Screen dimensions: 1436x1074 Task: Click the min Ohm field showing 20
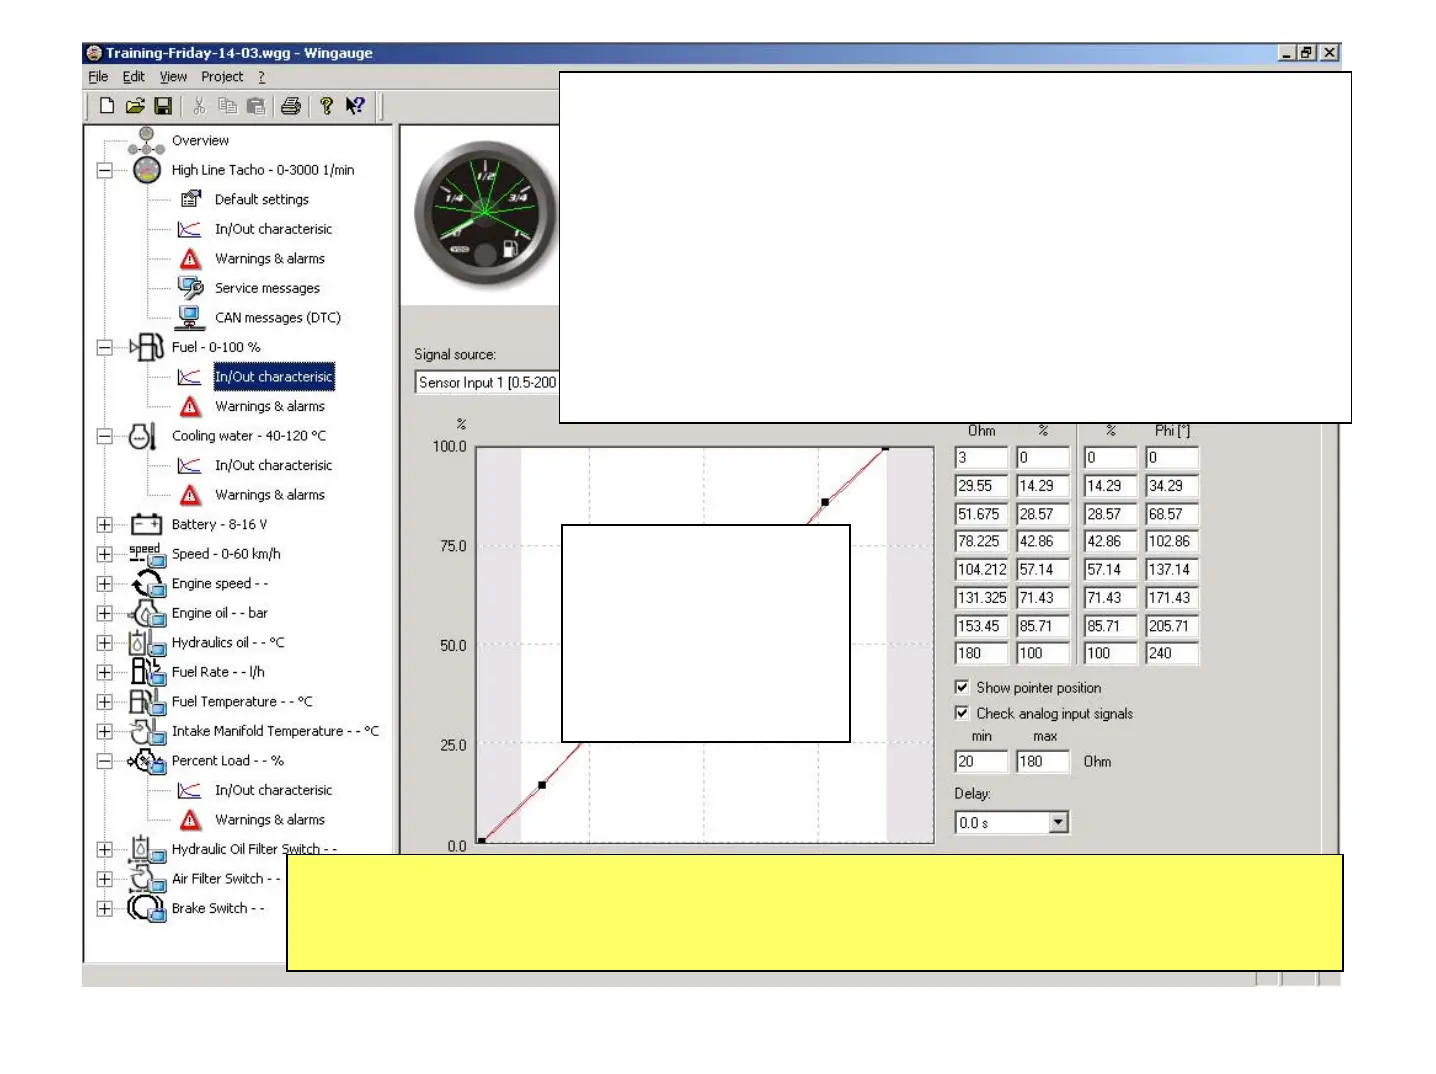(981, 761)
